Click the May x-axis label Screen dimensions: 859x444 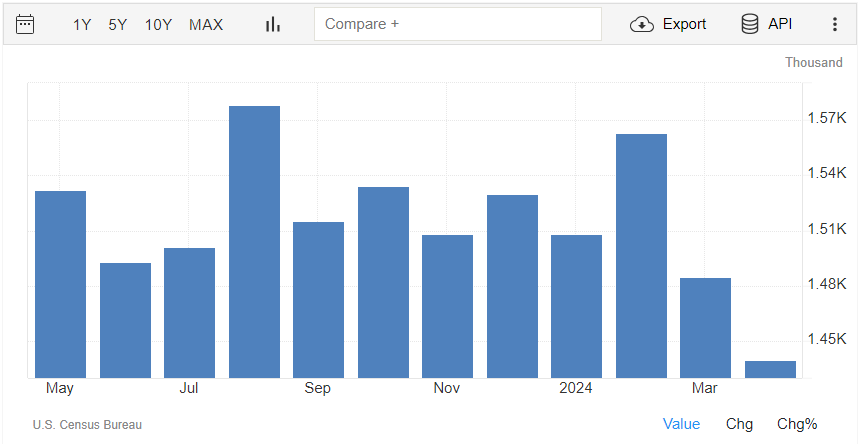point(60,388)
